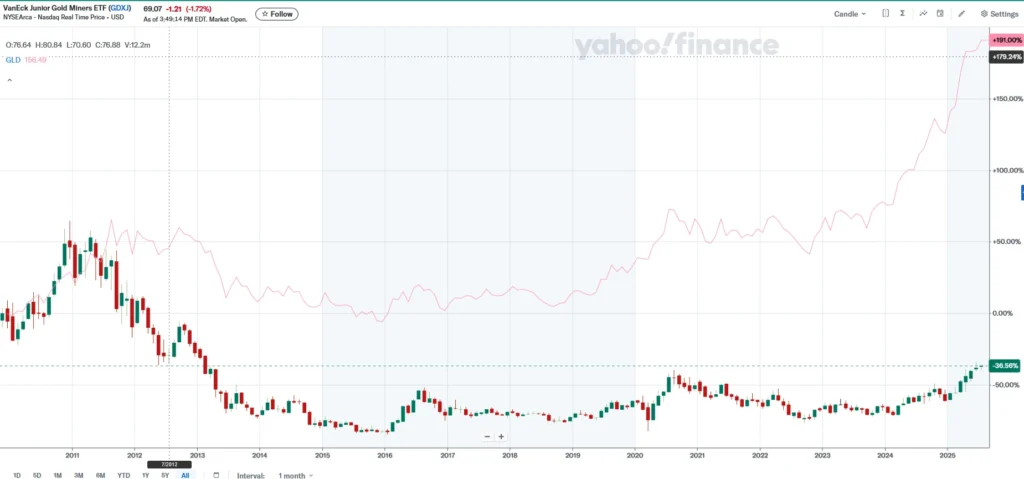This screenshot has width=1024, height=479.
Task: Click the comparison line chart icon
Action: (924, 14)
